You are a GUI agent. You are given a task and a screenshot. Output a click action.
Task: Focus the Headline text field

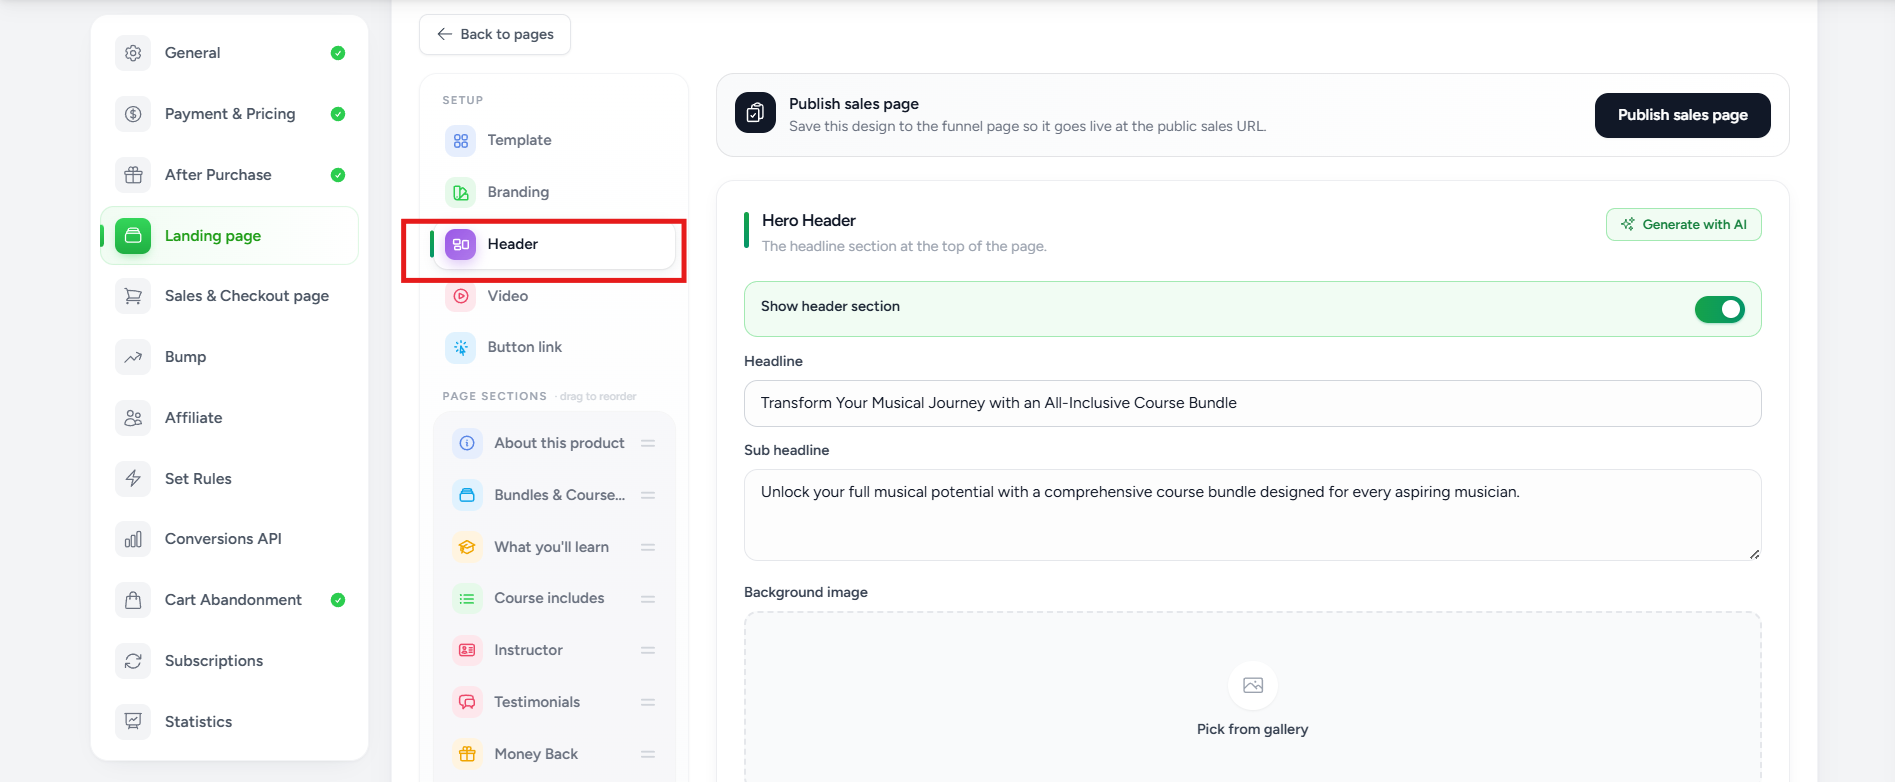pyautogui.click(x=1252, y=403)
